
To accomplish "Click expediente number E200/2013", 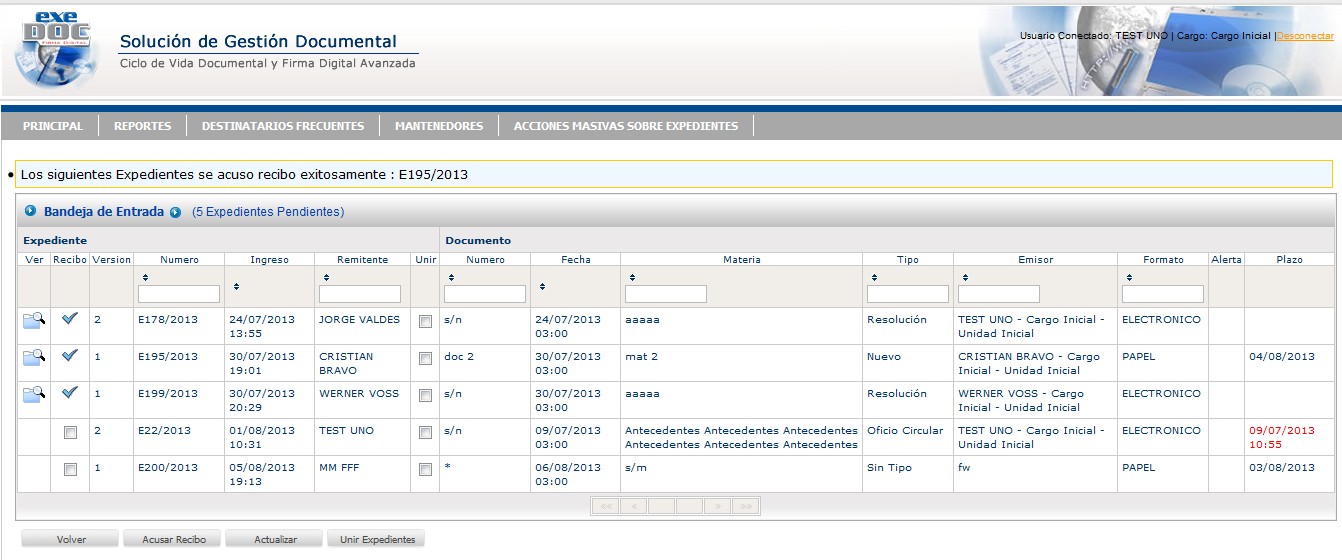I will coord(168,468).
